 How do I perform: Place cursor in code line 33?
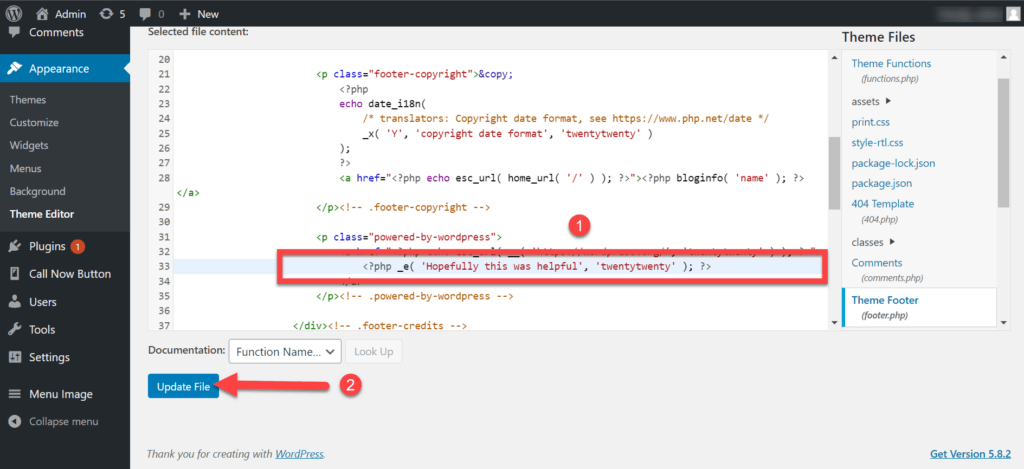coord(537,267)
